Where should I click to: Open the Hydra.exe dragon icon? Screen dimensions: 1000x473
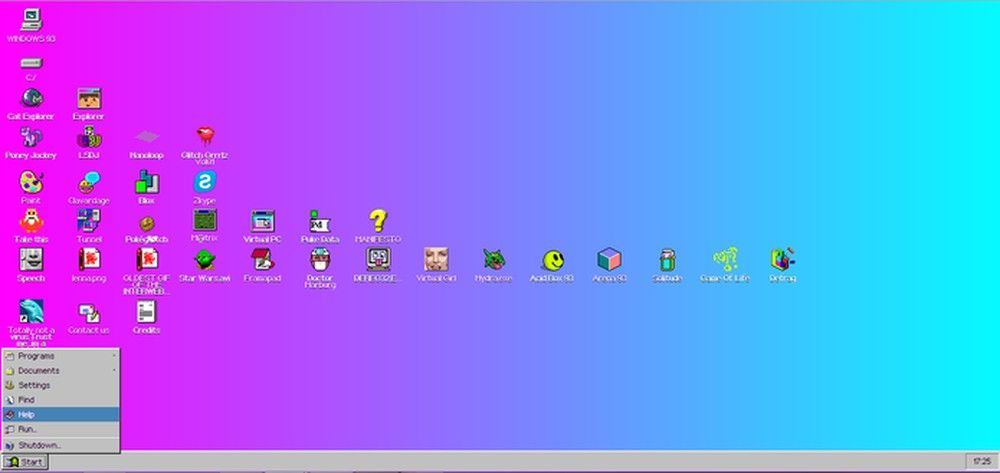[494, 260]
